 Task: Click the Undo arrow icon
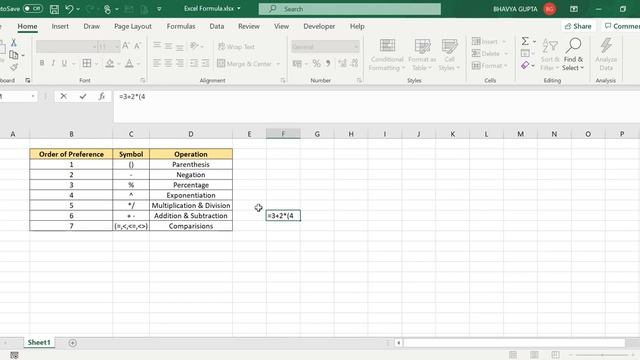[69, 9]
